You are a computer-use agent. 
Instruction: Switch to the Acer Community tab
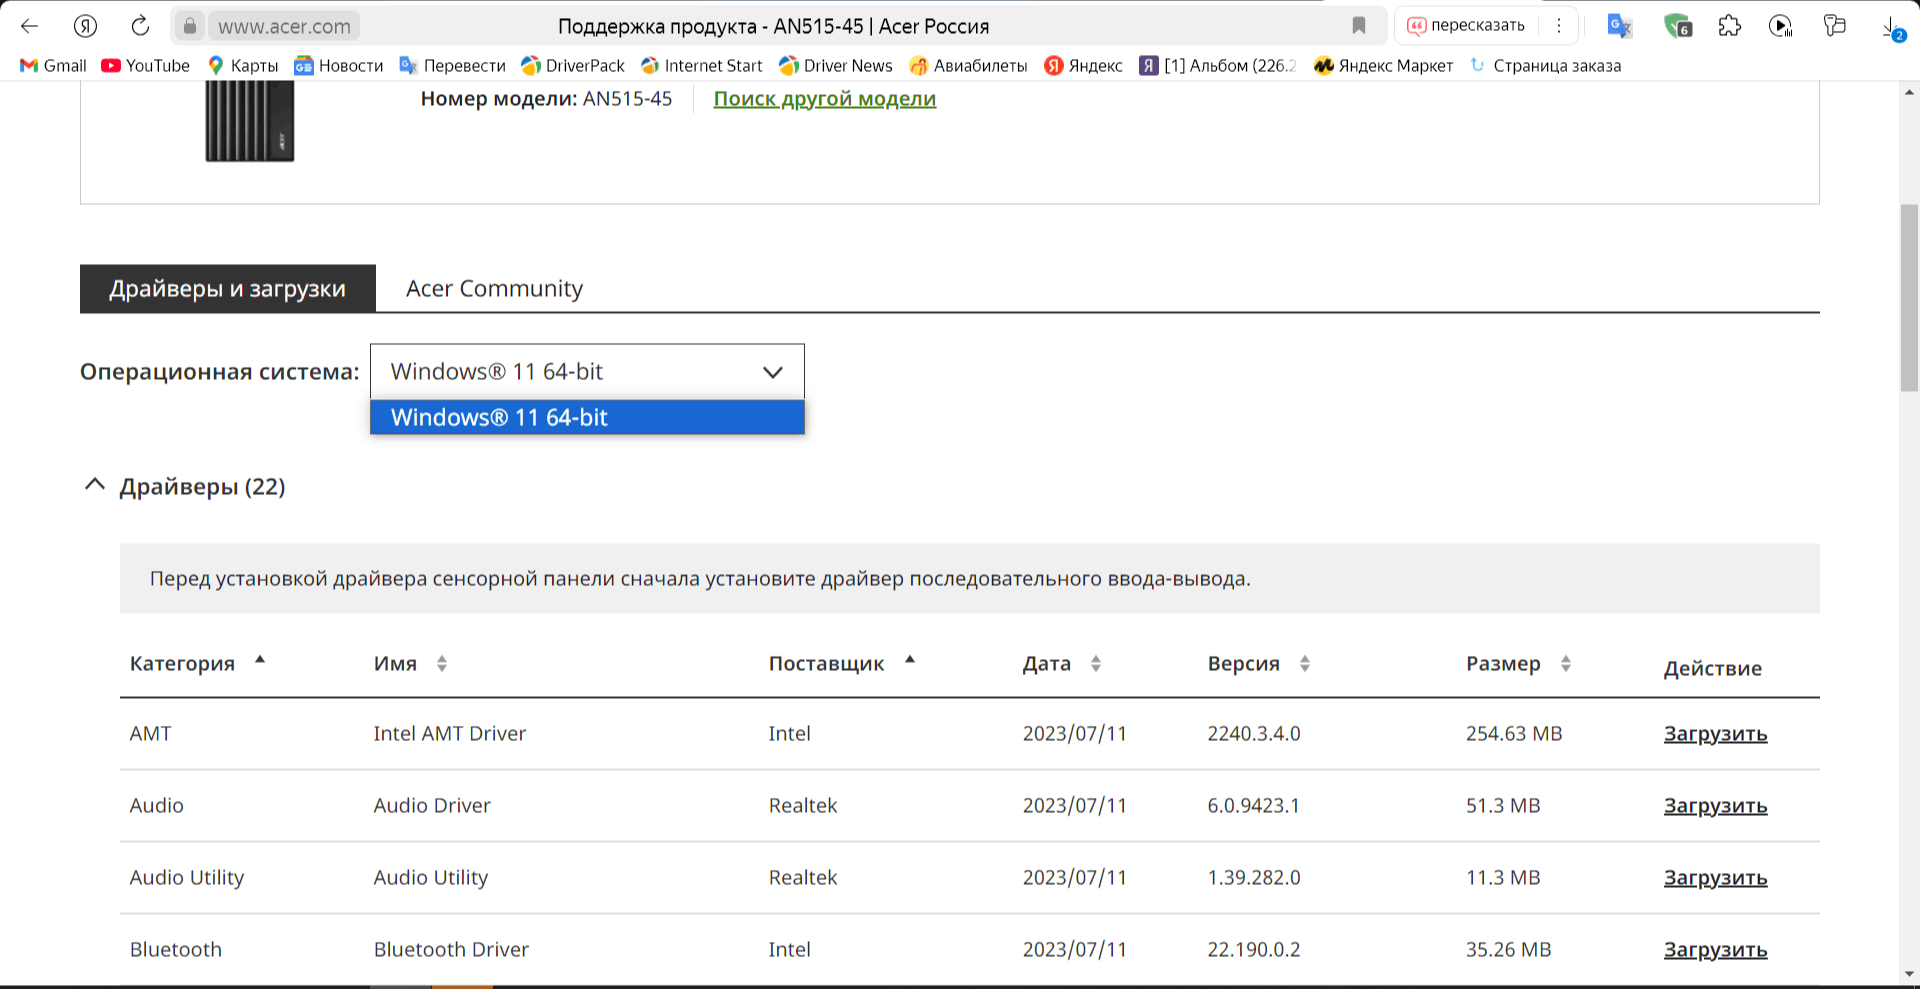(494, 288)
